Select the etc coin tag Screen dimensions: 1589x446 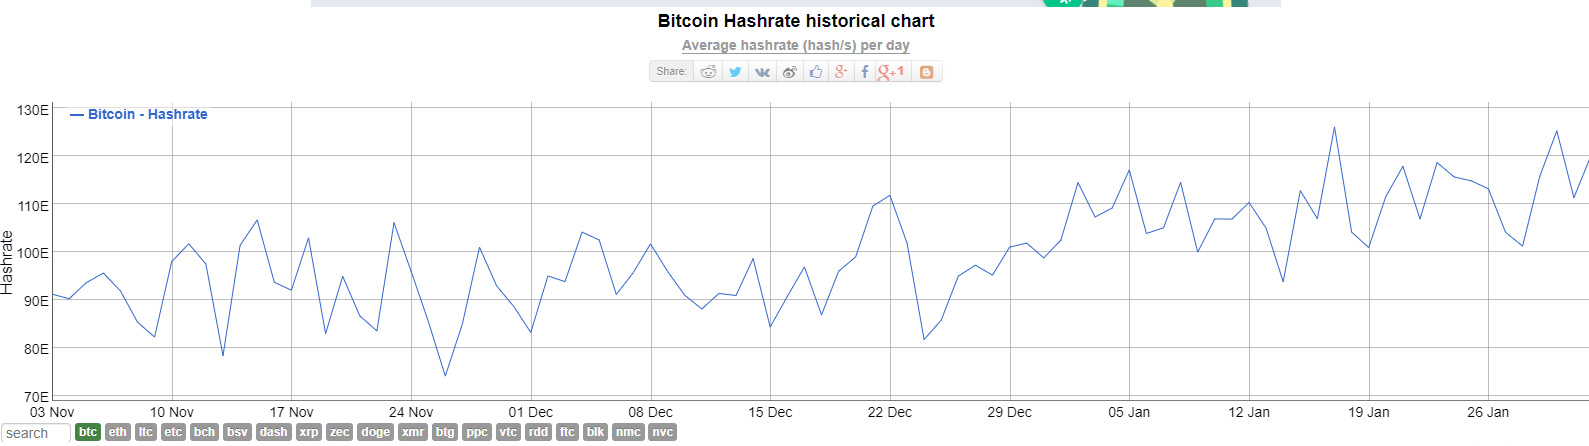click(173, 432)
